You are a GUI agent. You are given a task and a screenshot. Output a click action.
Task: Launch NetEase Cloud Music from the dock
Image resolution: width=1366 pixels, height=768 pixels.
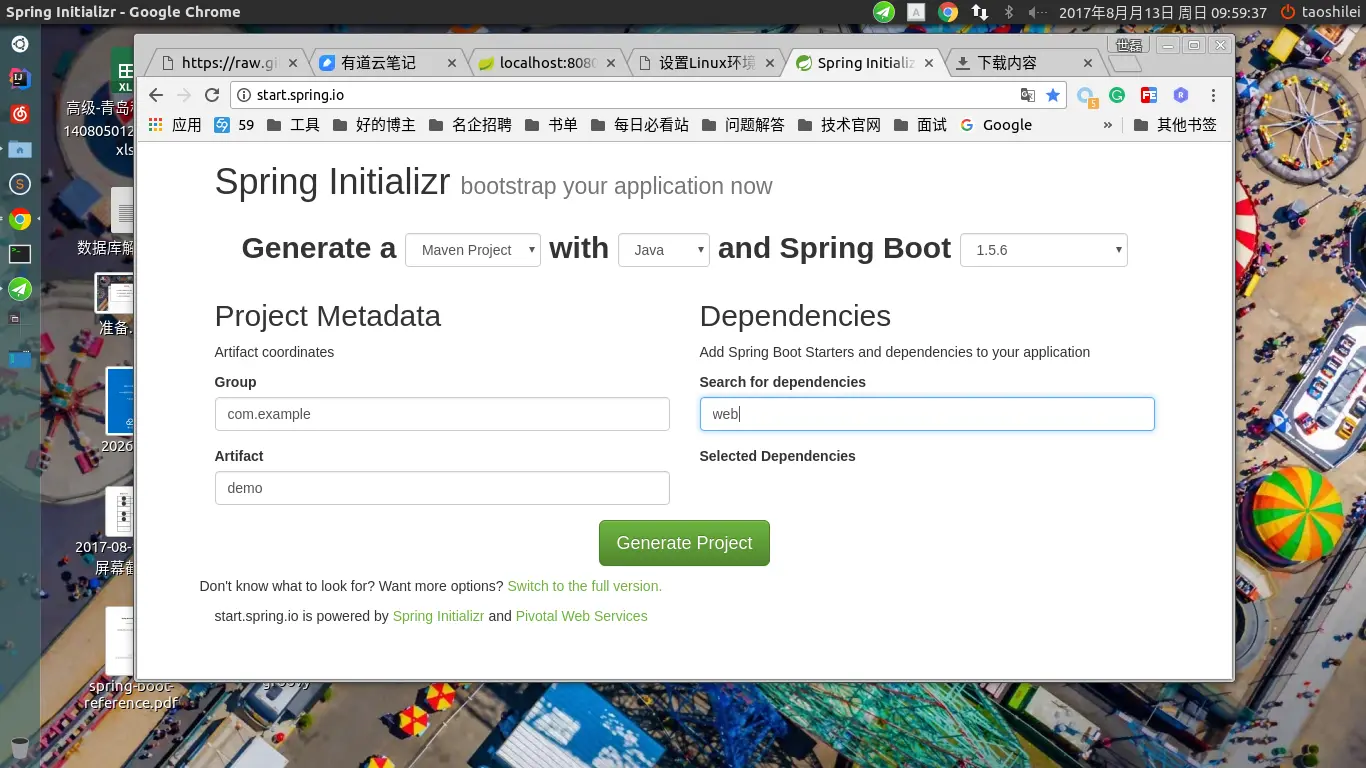pos(20,114)
